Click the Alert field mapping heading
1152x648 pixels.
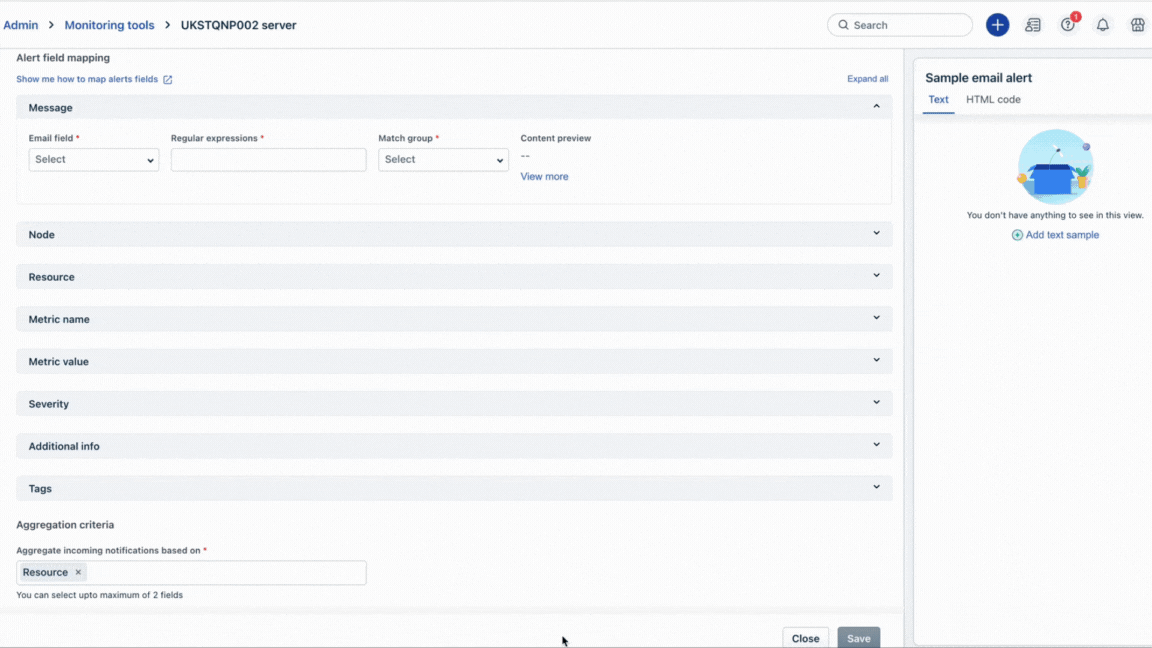63,57
